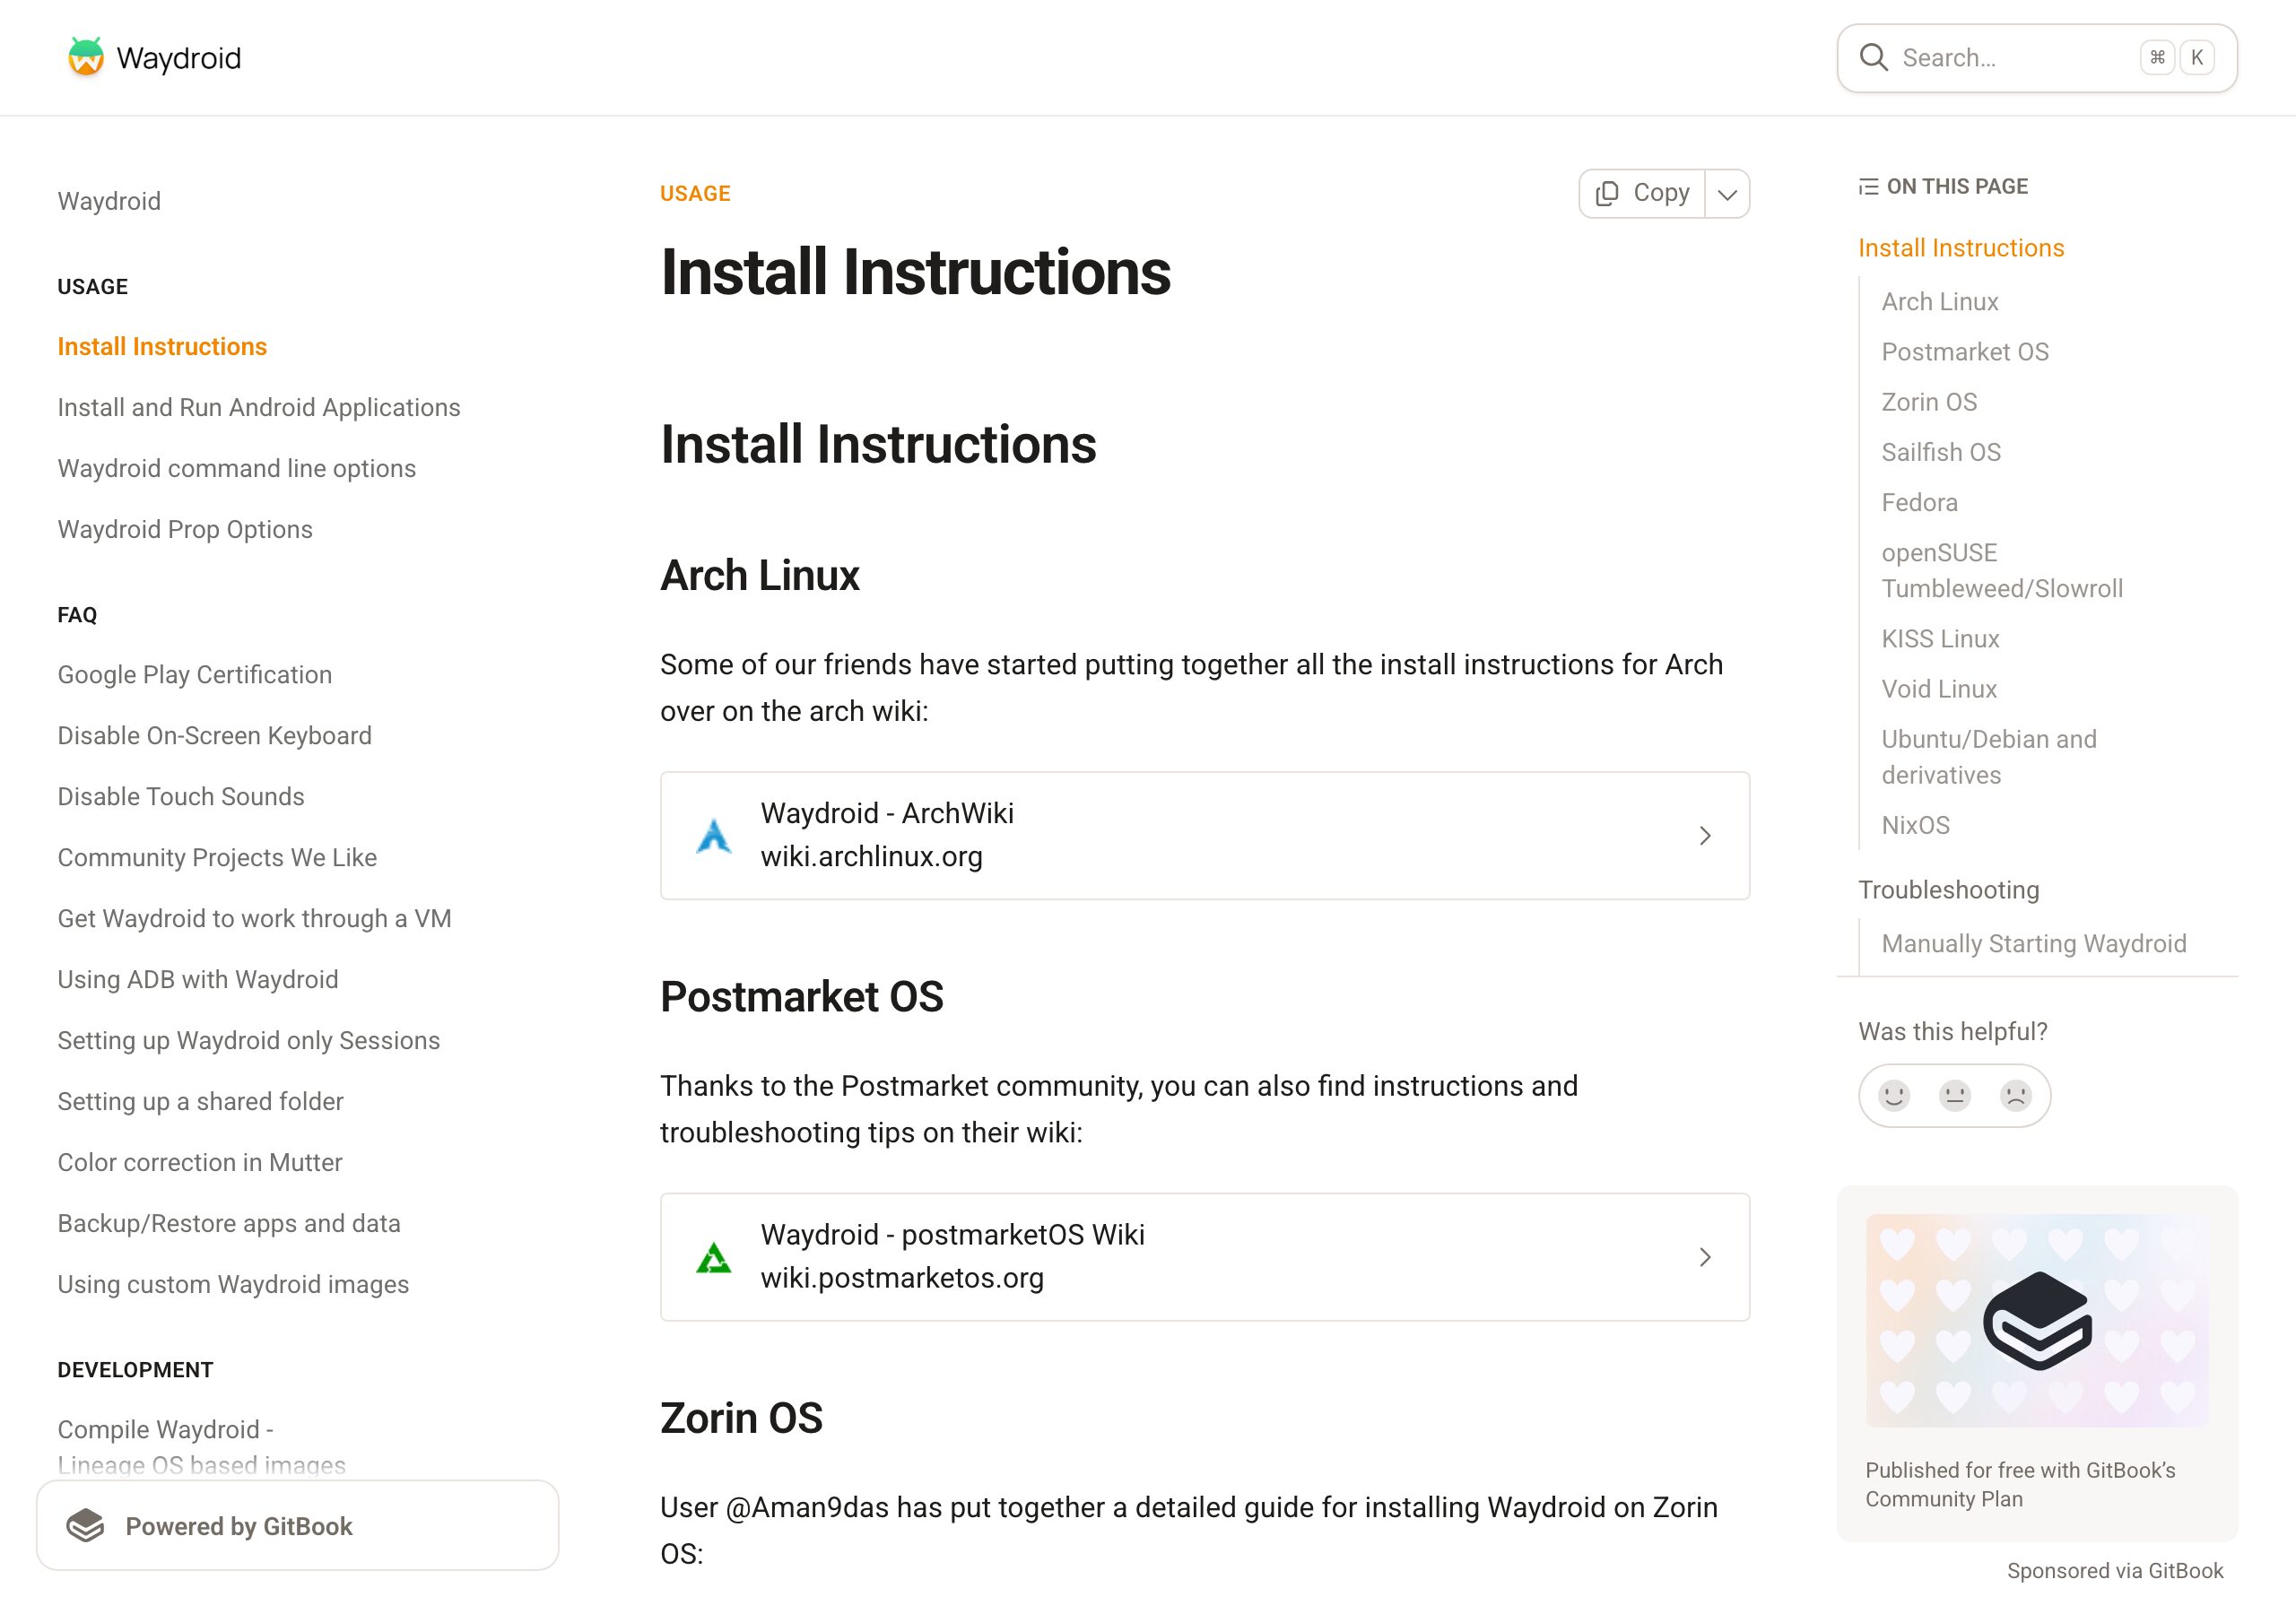Open Community Projects We Like page

[217, 858]
